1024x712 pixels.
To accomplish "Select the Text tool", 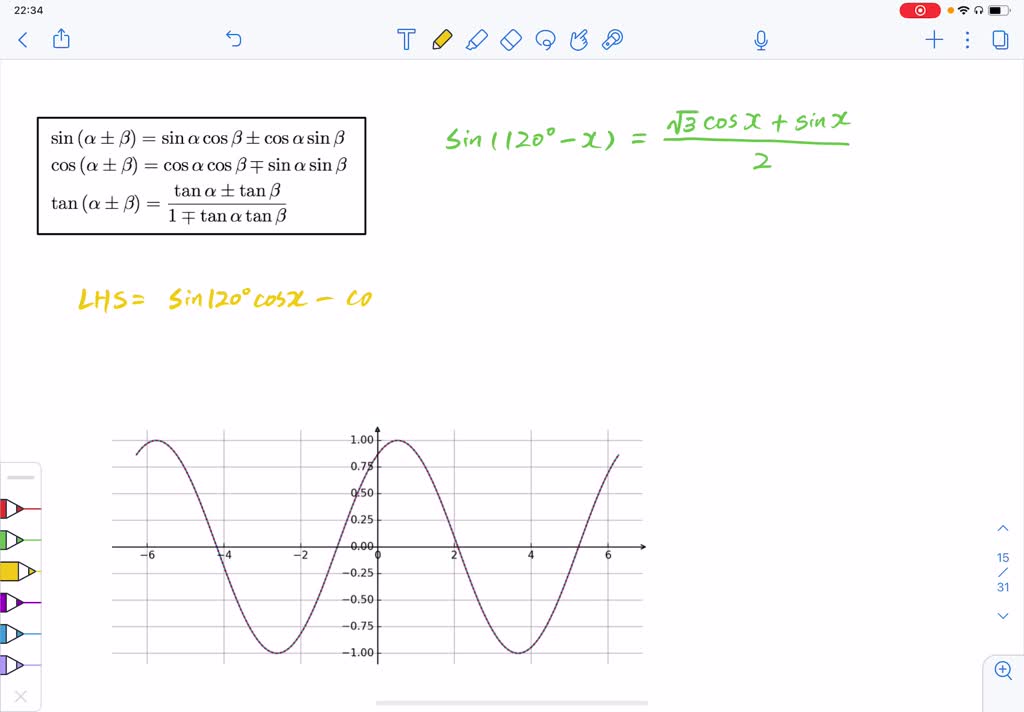I will click(405, 40).
